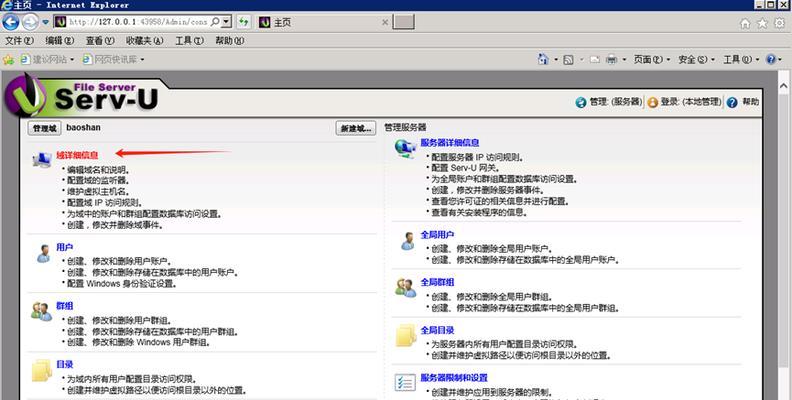Open the address bar autocomplete dropdown
Image resolution: width=792 pixels, height=400 pixels.
pyautogui.click(x=226, y=22)
